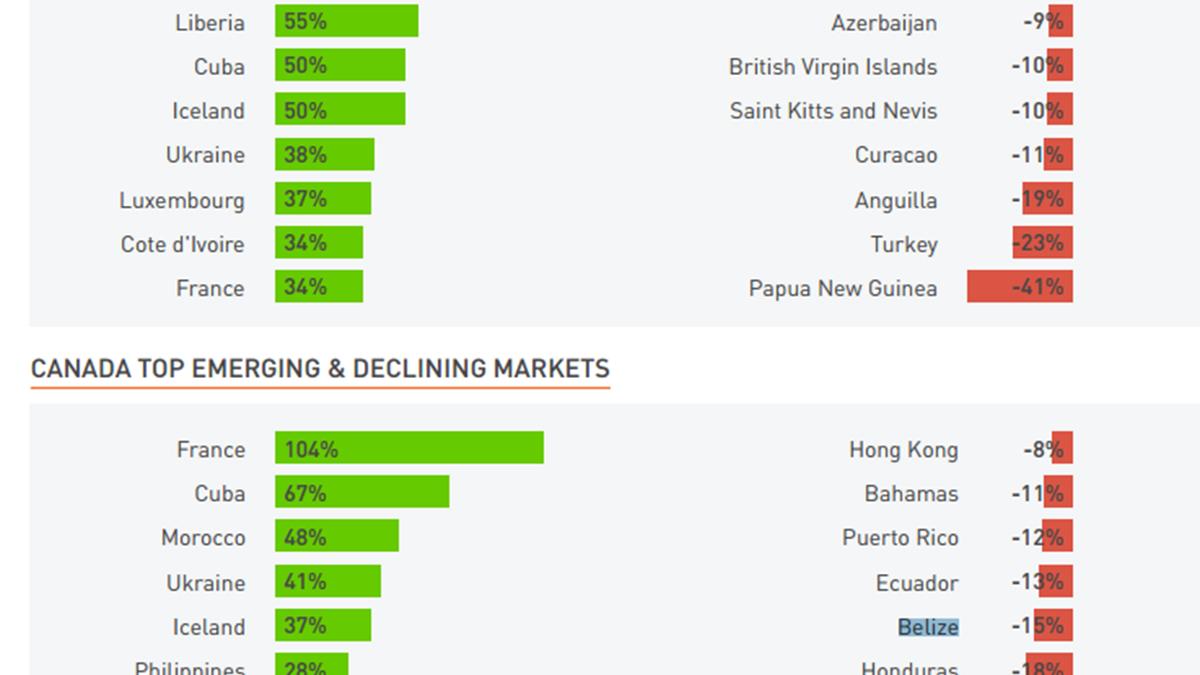Viewport: 1200px width, 675px height.
Task: Click the Anguilla -19% decline bar
Action: click(x=1047, y=199)
